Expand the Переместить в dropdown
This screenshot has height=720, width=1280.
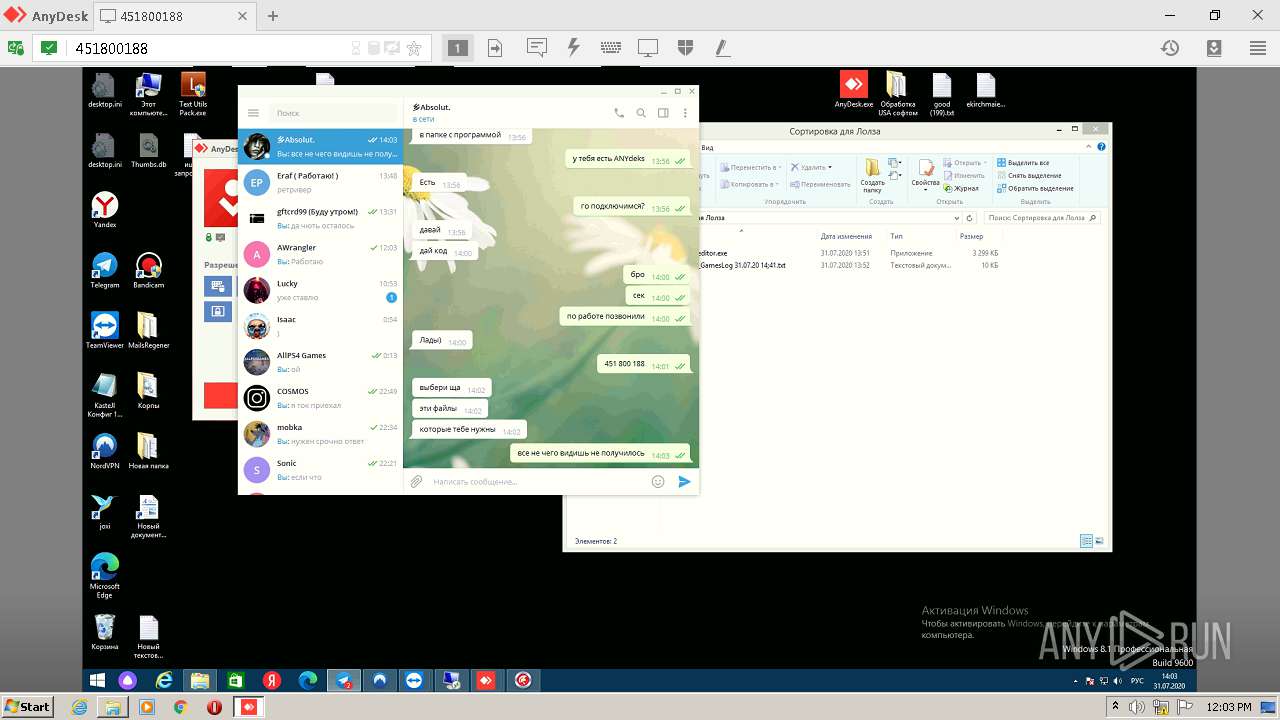click(x=780, y=168)
